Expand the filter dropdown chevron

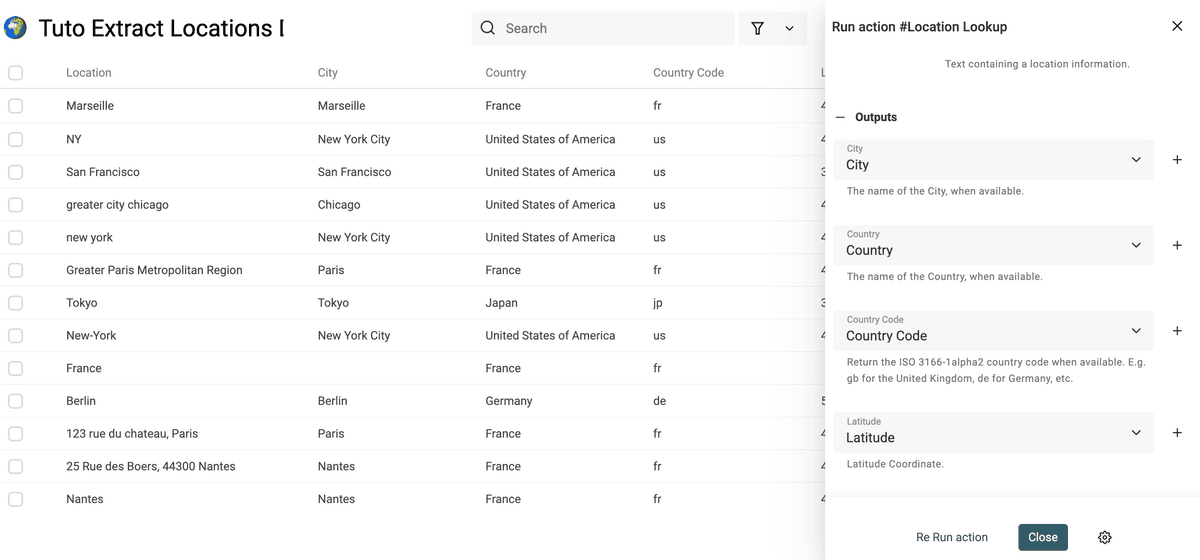pos(789,28)
